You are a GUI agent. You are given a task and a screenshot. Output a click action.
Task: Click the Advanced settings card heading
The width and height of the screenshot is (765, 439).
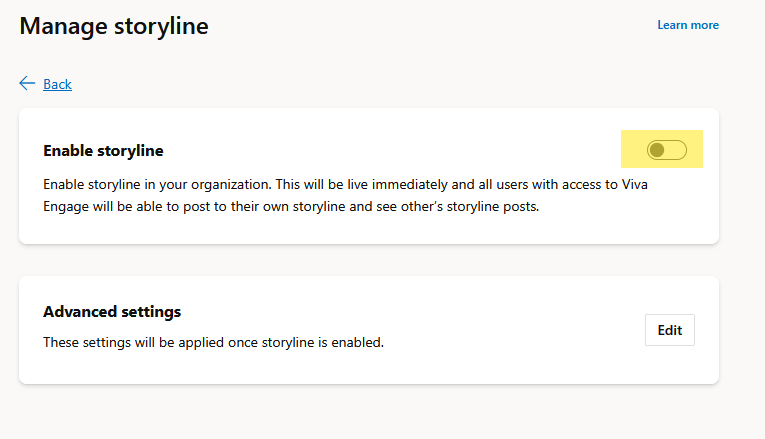click(112, 312)
